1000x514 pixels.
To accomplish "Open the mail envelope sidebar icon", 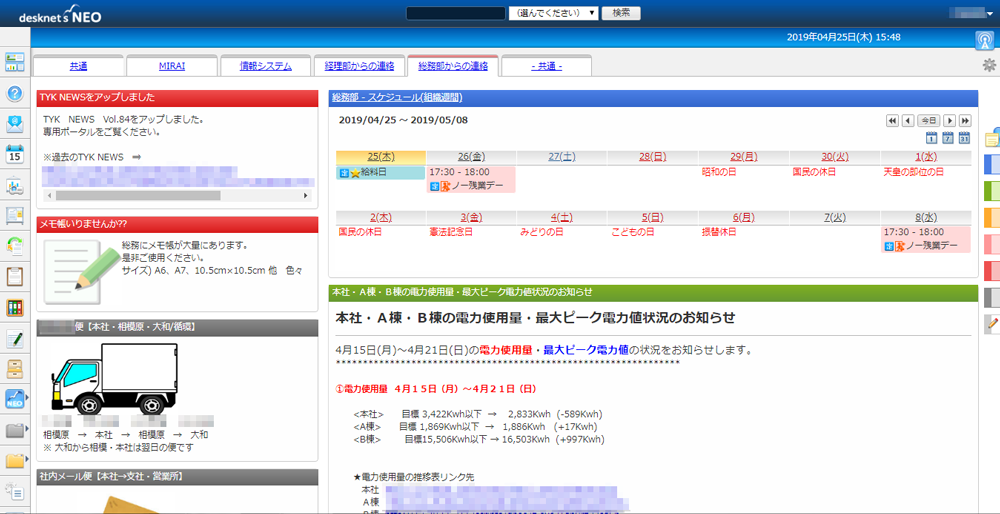I will click(x=15, y=124).
